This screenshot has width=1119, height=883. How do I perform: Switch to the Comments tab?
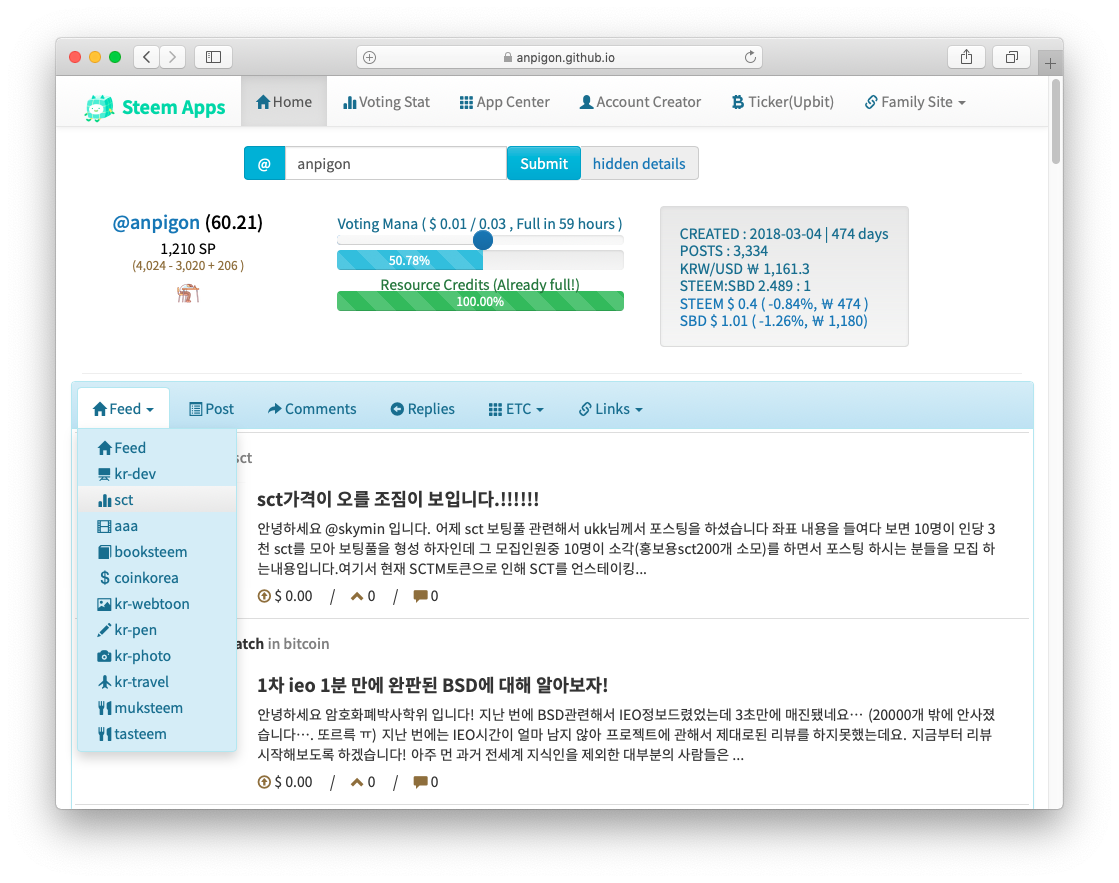[312, 409]
